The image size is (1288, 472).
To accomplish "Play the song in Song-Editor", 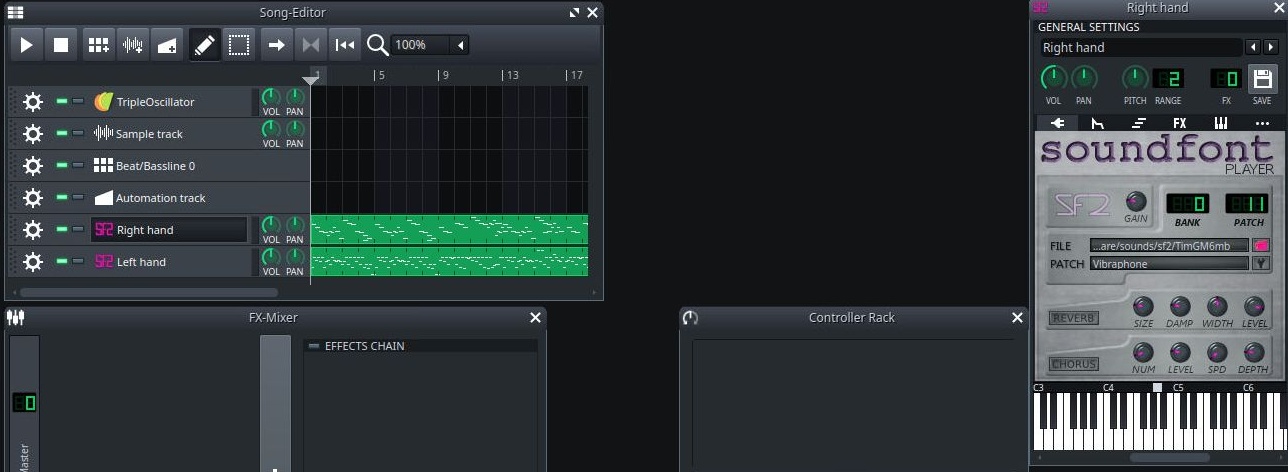I will pyautogui.click(x=27, y=45).
